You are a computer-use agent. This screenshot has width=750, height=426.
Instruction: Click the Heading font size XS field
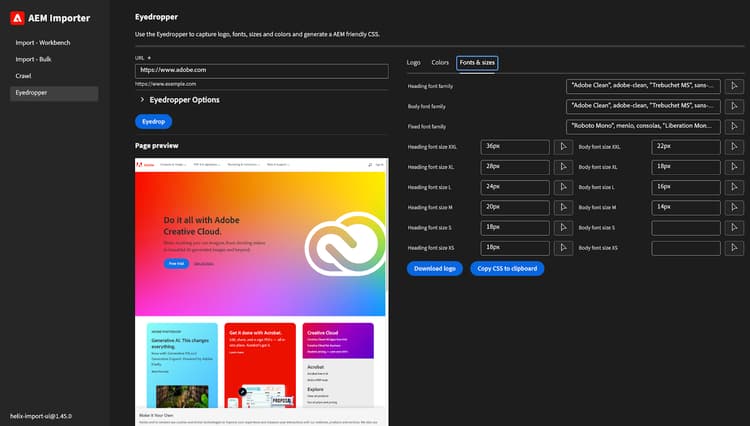click(x=515, y=248)
